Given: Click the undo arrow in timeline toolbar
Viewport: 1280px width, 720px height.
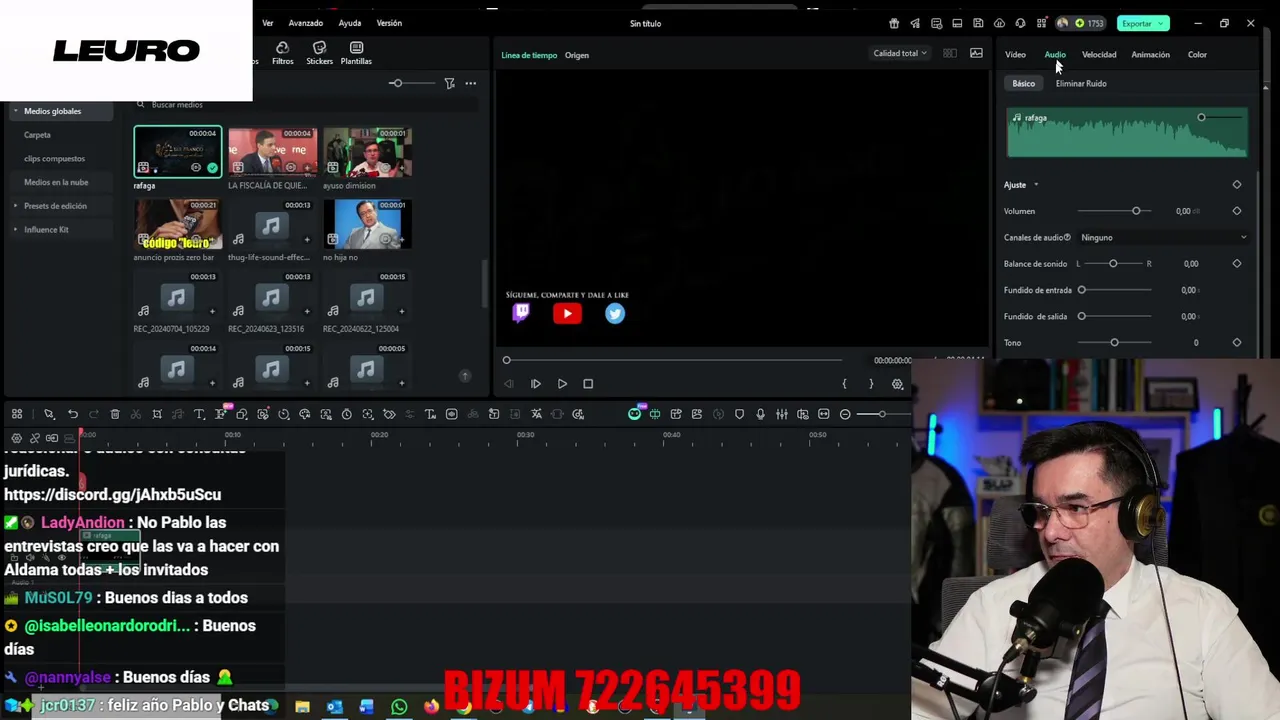Looking at the screenshot, I should pos(72,414).
